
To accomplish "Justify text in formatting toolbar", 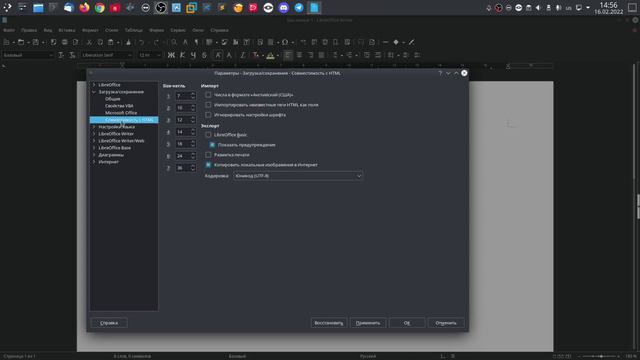I will 321,55.
